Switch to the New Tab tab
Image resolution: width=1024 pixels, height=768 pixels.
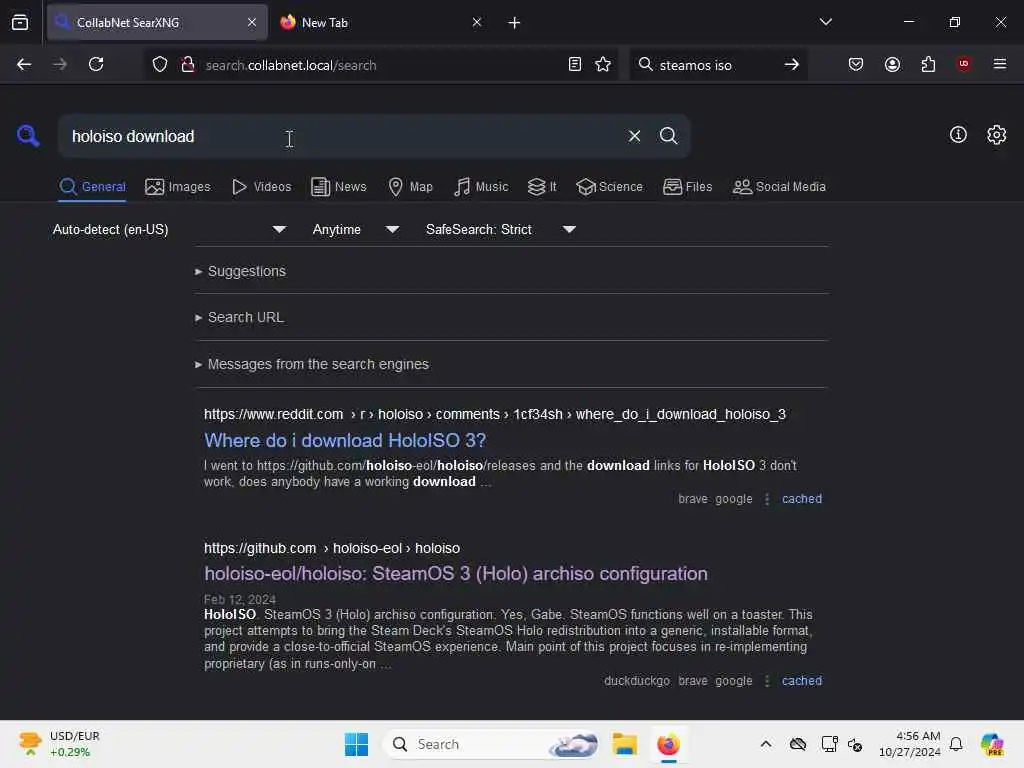pyautogui.click(x=383, y=22)
